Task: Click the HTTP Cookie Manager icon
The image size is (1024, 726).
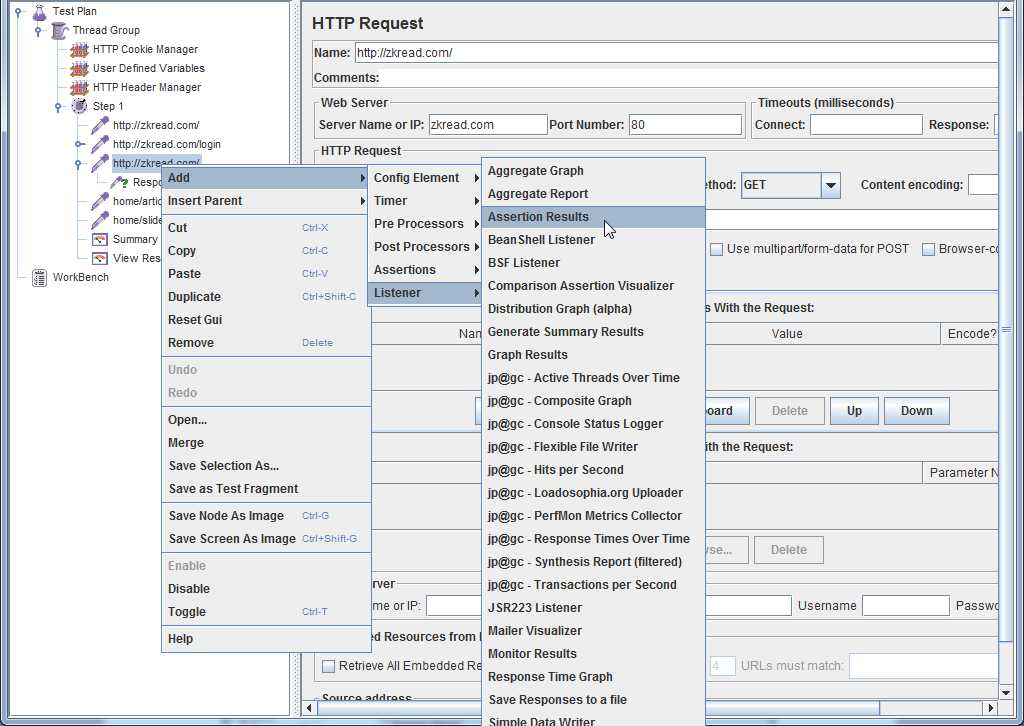Action: coord(79,50)
